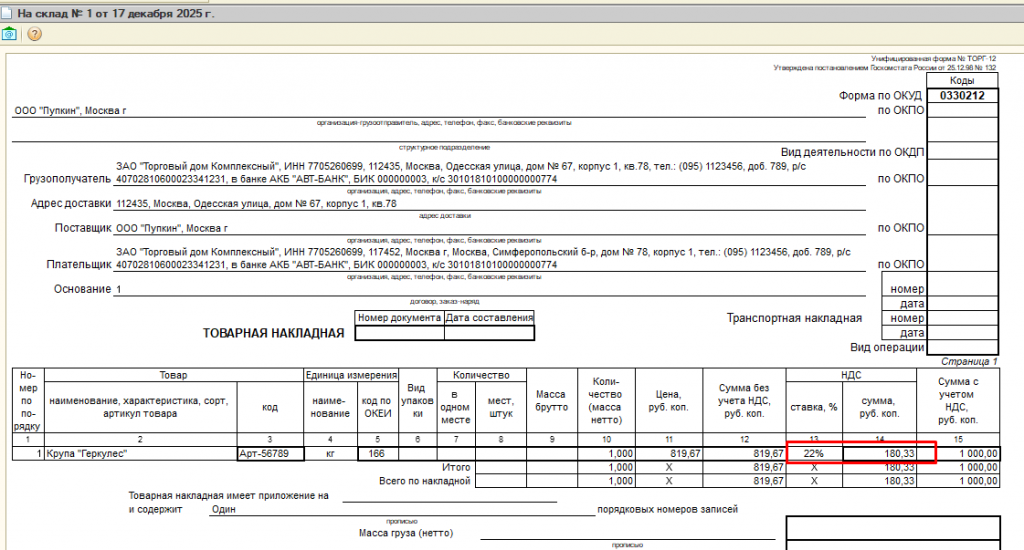Select the "Масса брутто" column header
The width and height of the screenshot is (1024, 550).
click(x=551, y=400)
